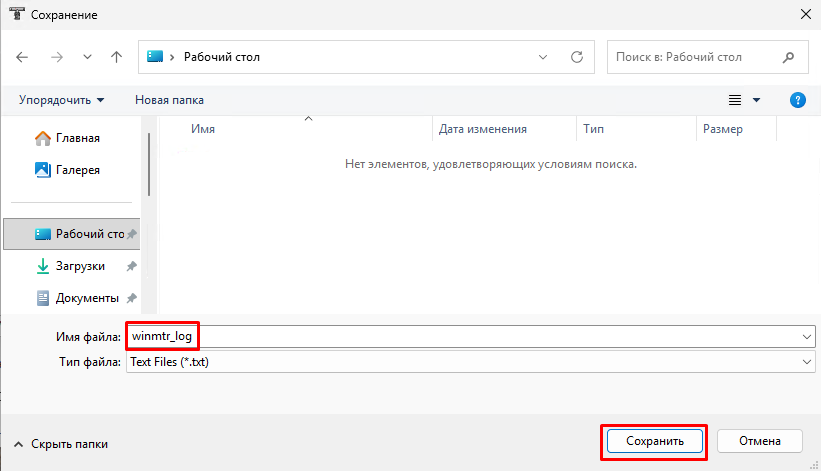Viewport: 821px width, 471px height.
Task: Go up one folder level
Action: (116, 57)
